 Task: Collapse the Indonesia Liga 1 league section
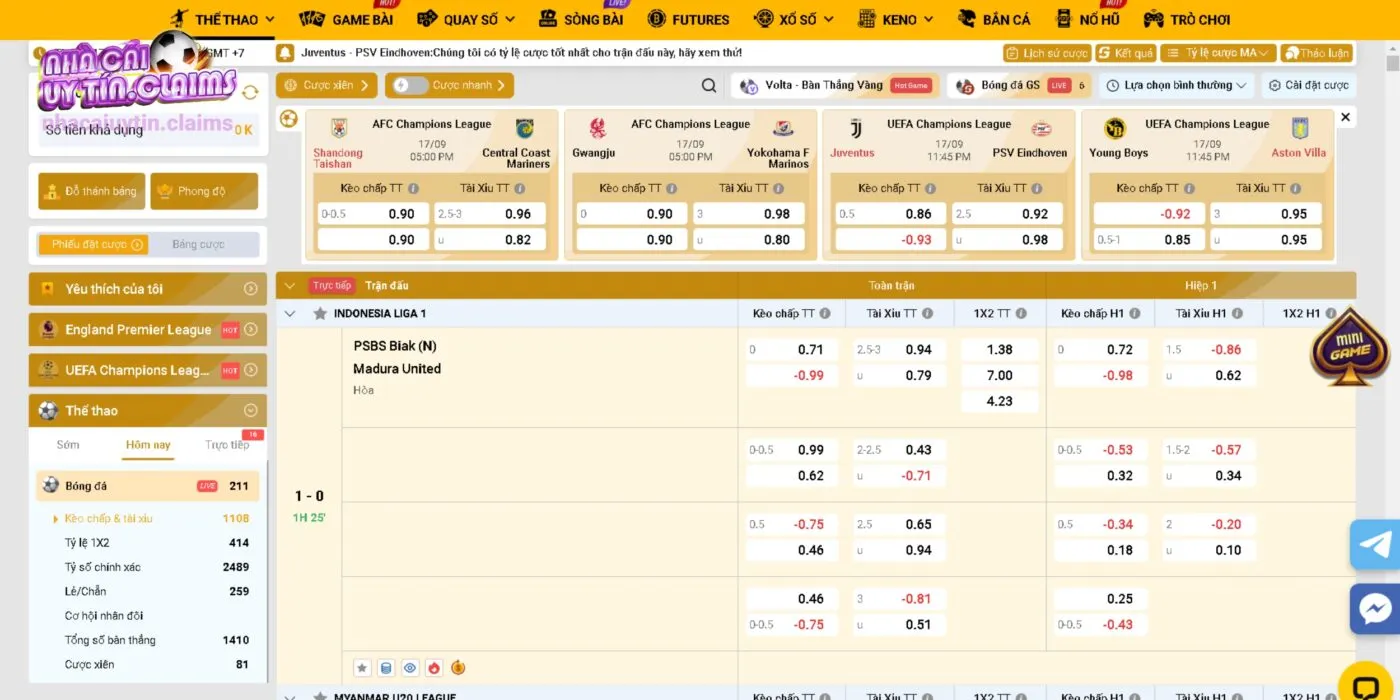(x=290, y=314)
